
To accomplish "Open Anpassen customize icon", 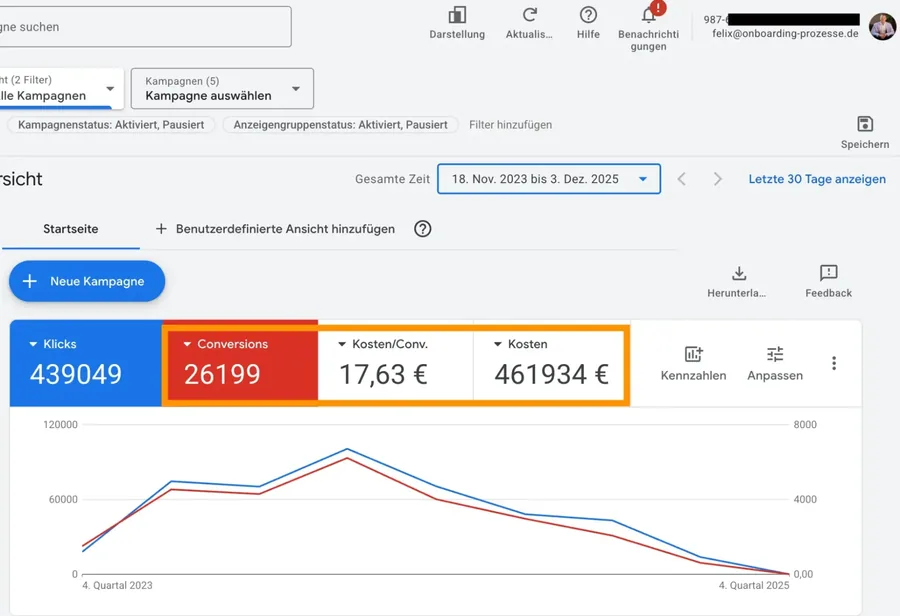I will 775,354.
